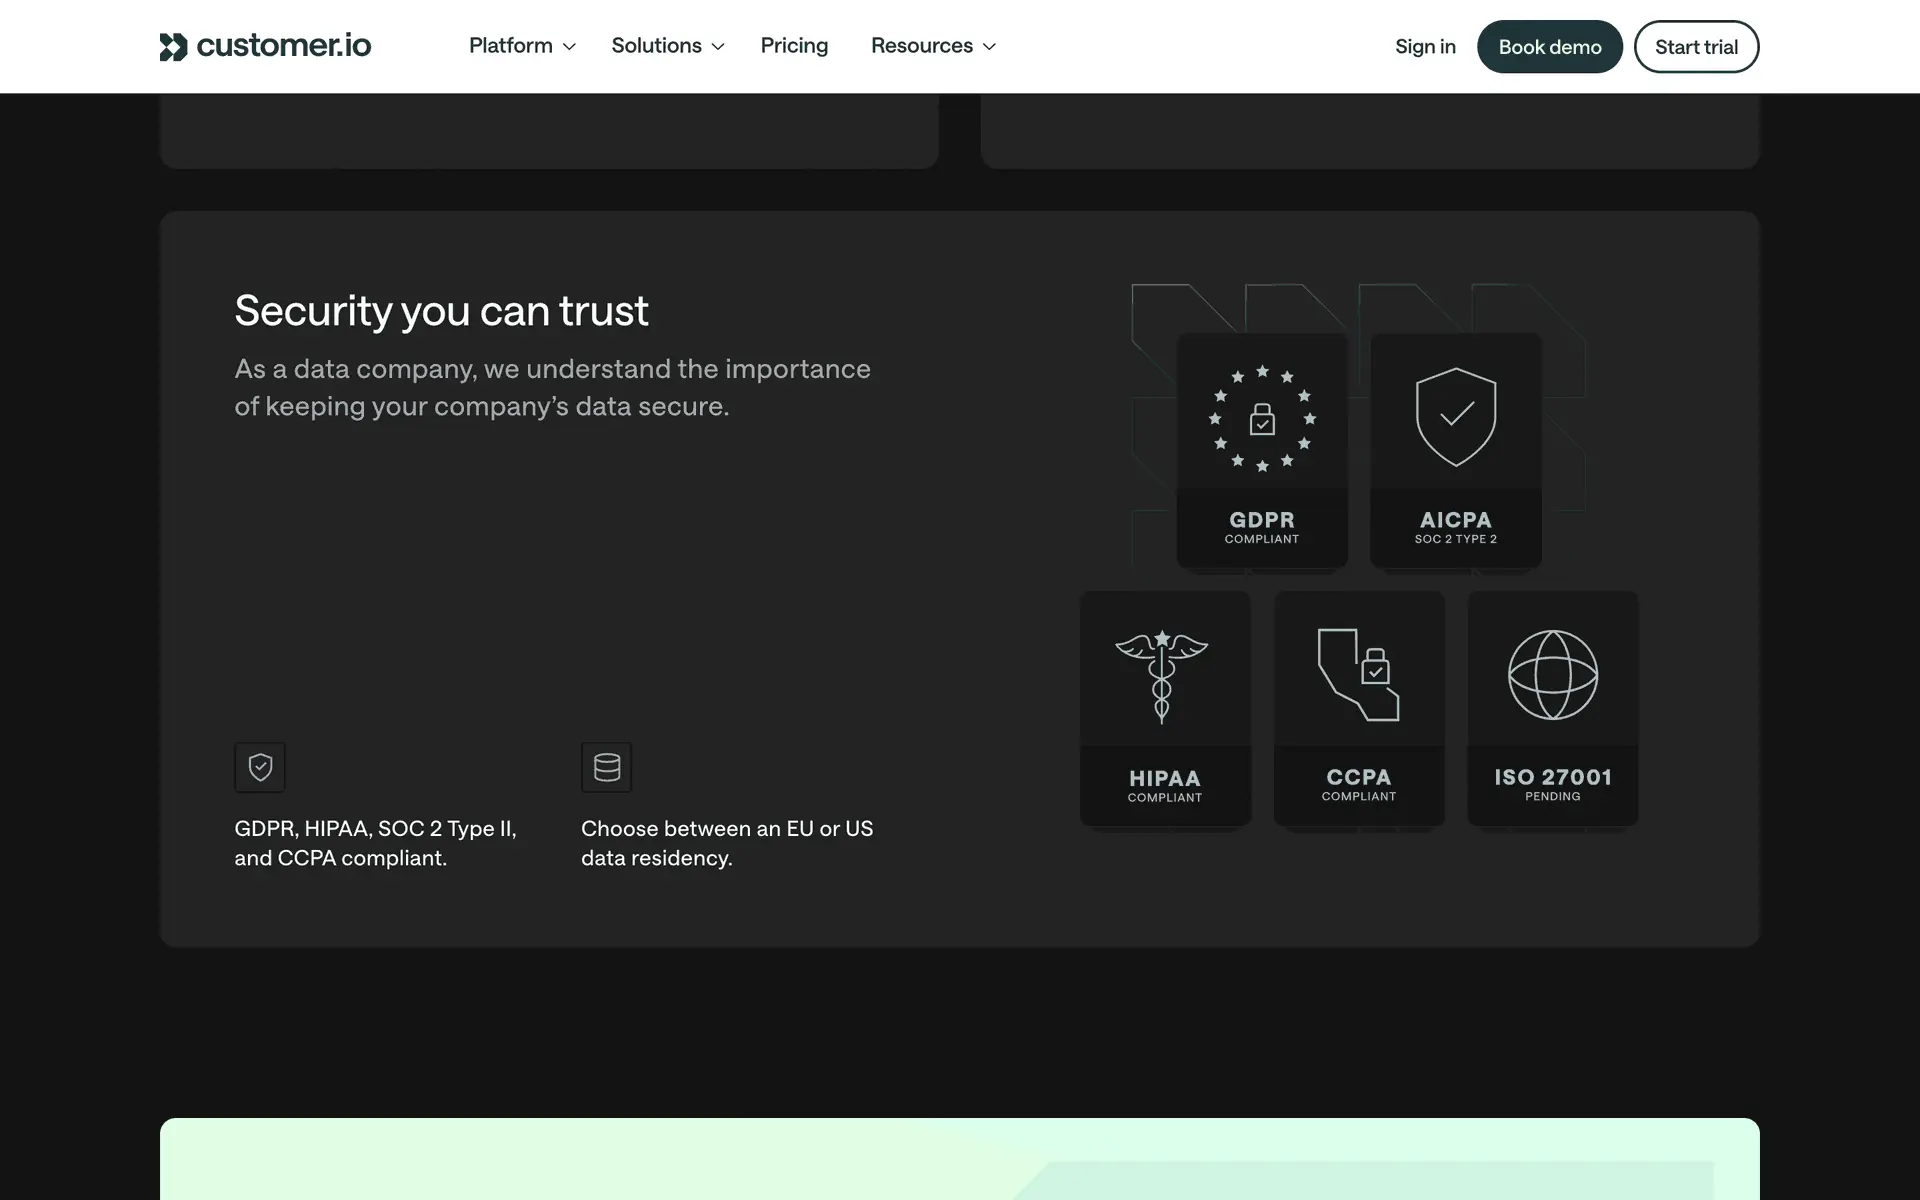Click the Security you can trust heading
Image resolution: width=1920 pixels, height=1200 pixels.
tap(441, 311)
